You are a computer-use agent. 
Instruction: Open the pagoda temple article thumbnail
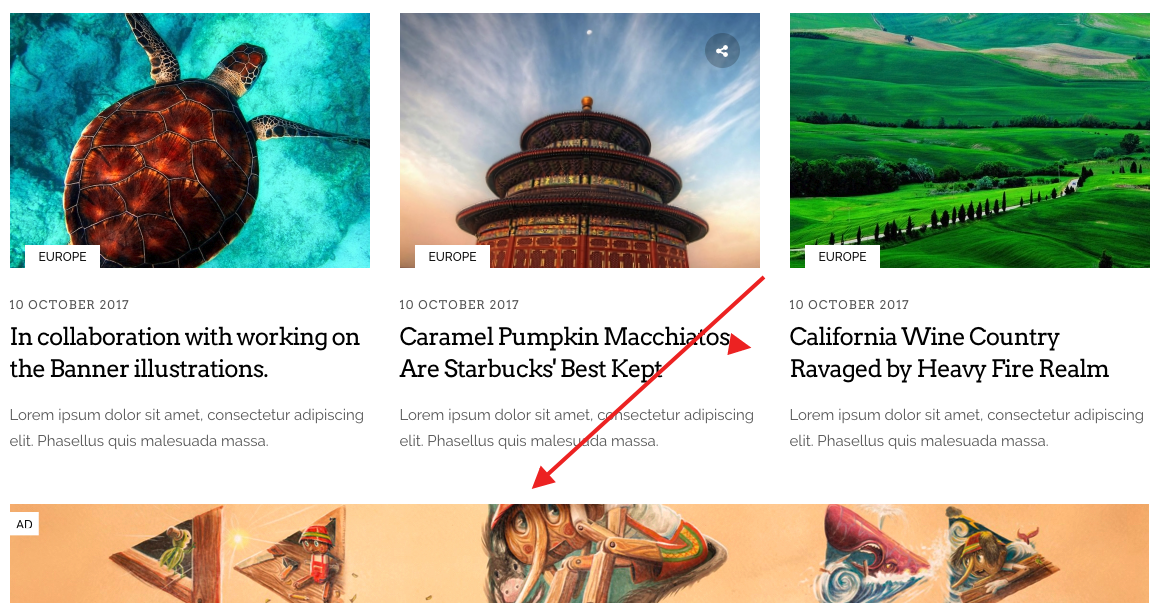(580, 140)
